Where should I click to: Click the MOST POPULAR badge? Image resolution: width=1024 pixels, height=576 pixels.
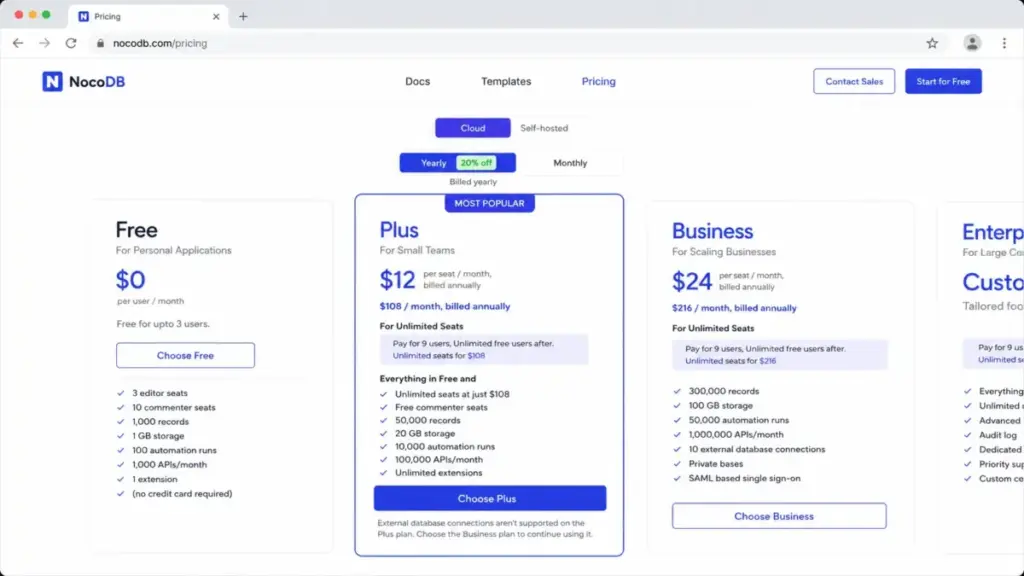pos(489,203)
